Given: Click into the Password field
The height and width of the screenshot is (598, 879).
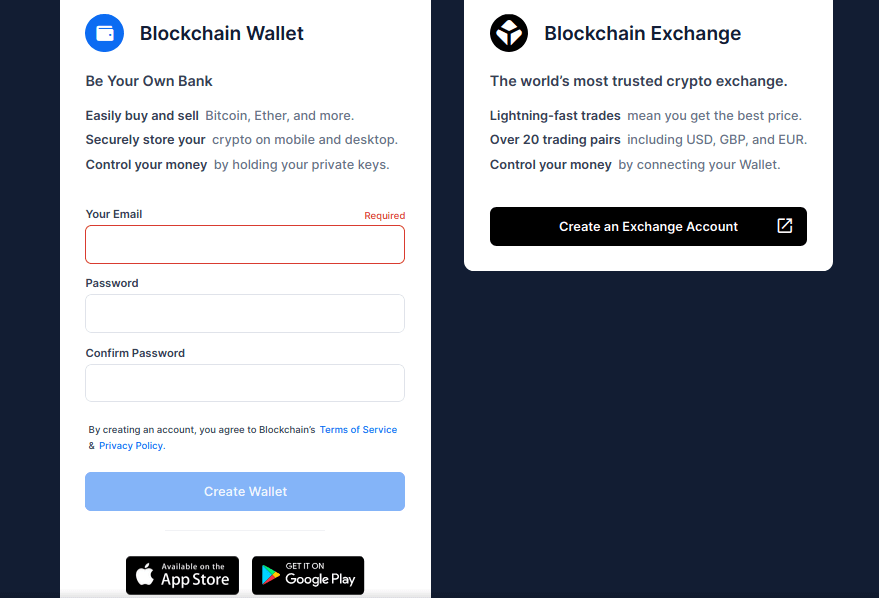Looking at the screenshot, I should (245, 313).
